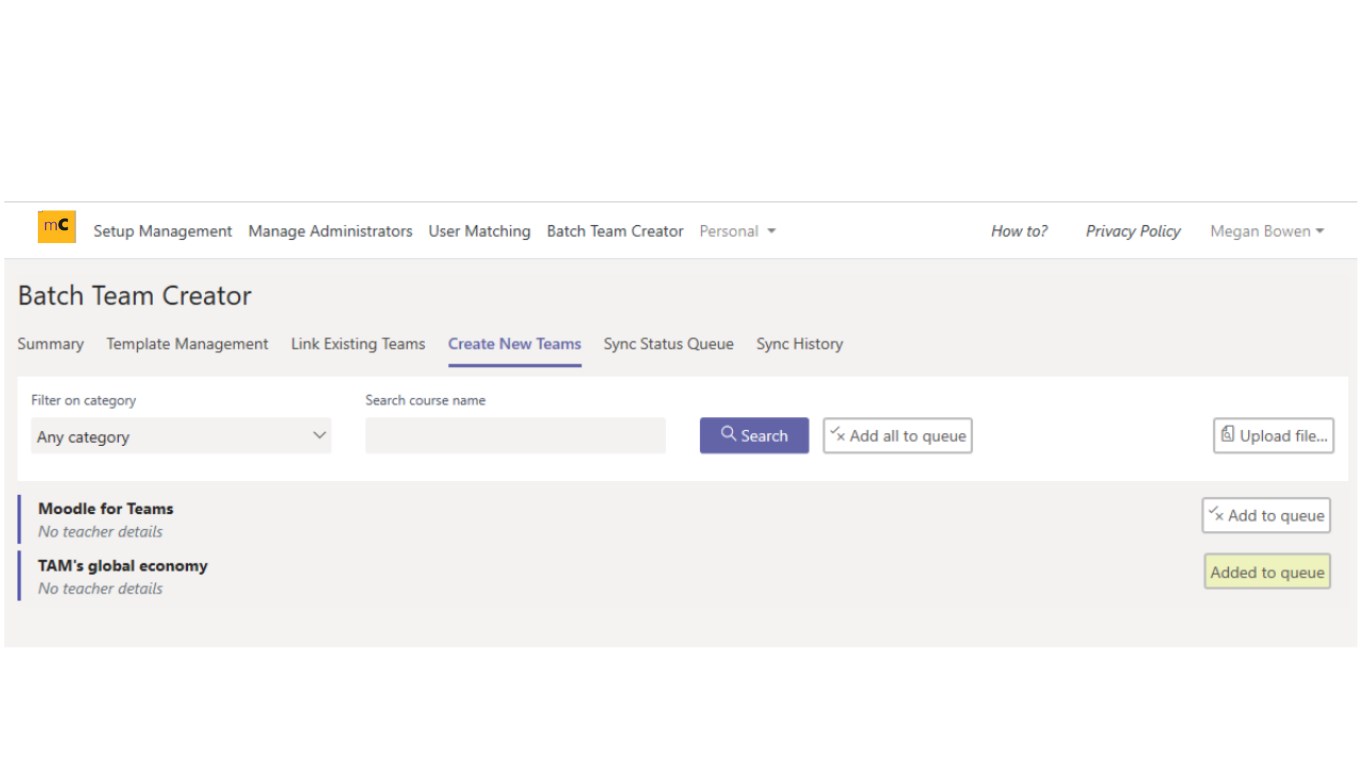This screenshot has height=768, width=1366.
Task: Open the How to? link
Action: click(1019, 231)
